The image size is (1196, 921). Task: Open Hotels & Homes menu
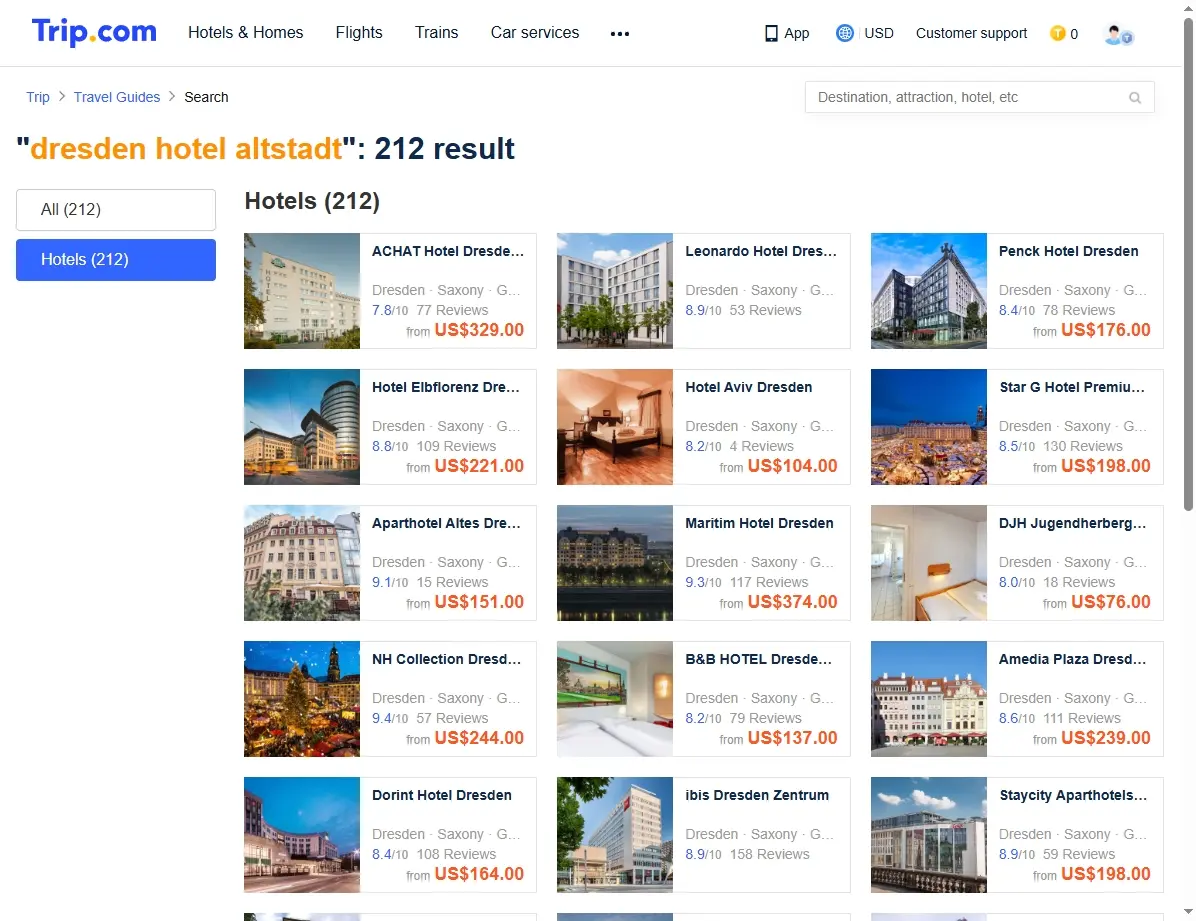[246, 33]
